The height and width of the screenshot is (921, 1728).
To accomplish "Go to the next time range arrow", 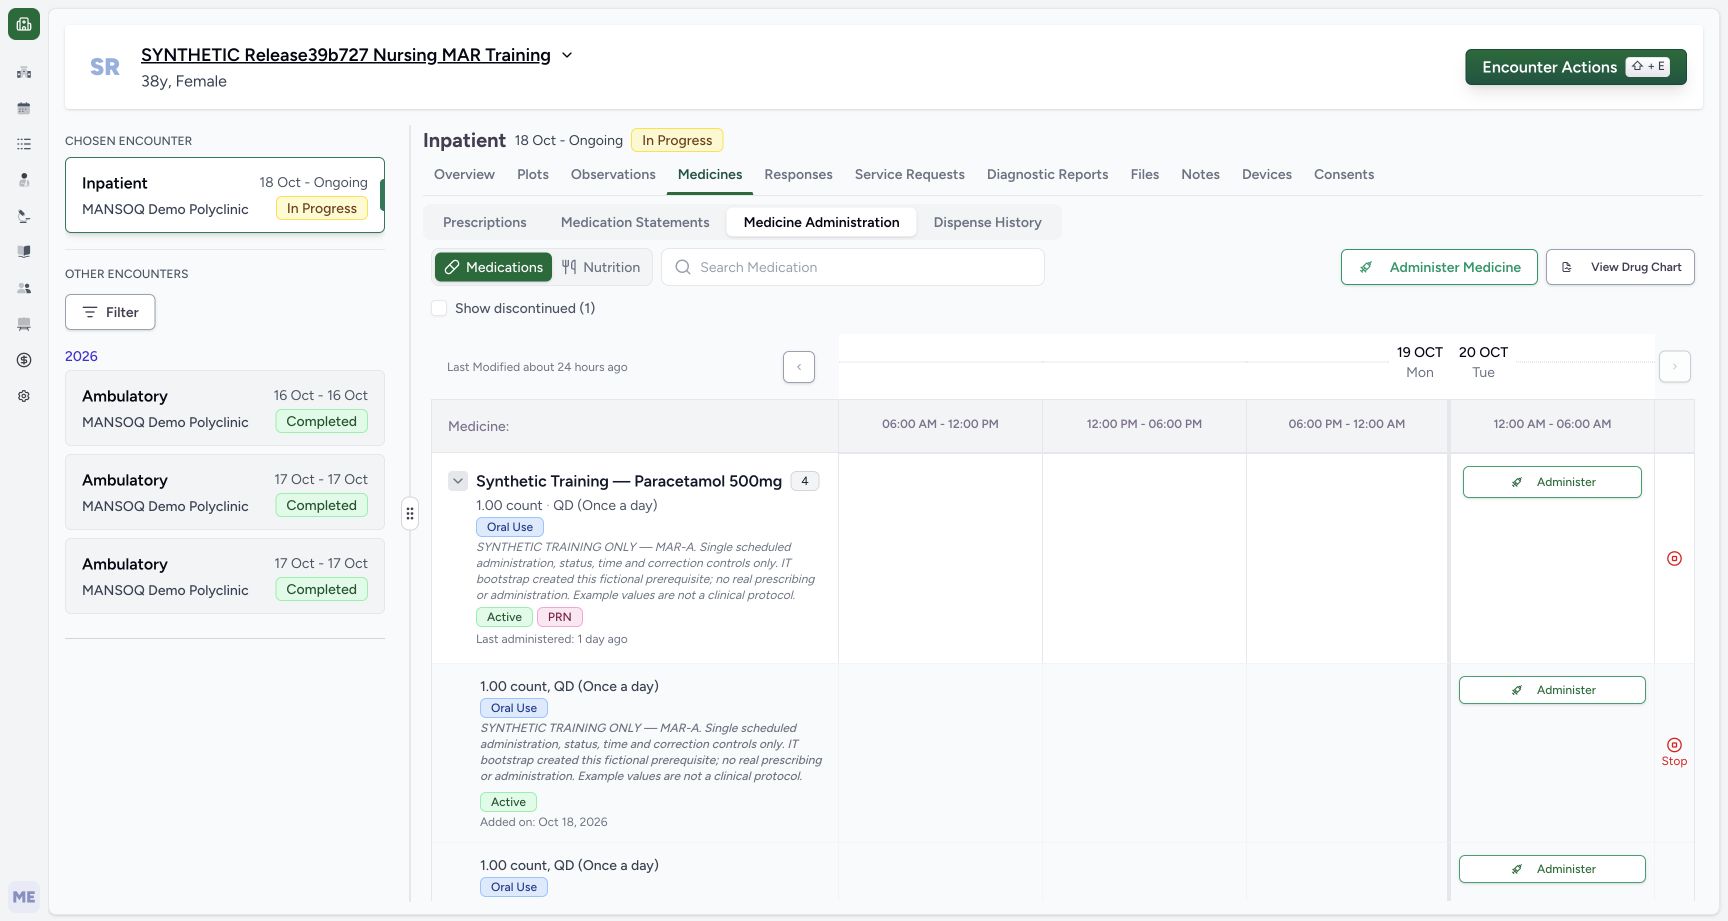I will click(1675, 367).
